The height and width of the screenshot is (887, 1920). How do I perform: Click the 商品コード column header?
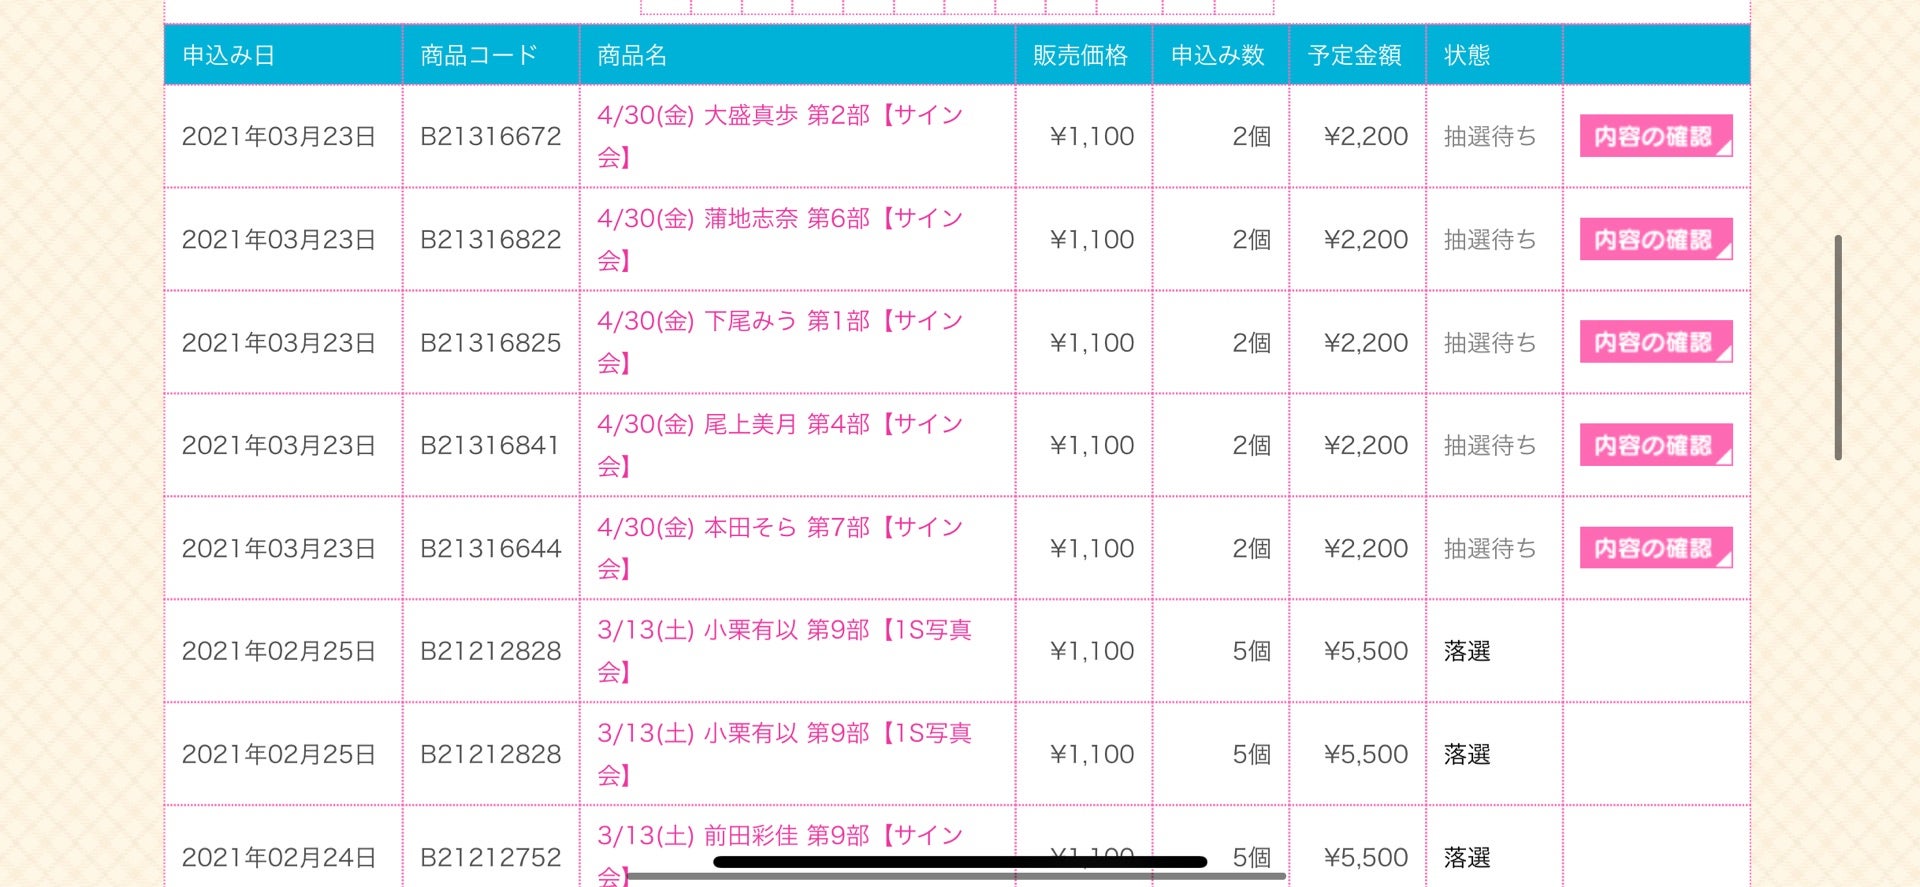479,55
